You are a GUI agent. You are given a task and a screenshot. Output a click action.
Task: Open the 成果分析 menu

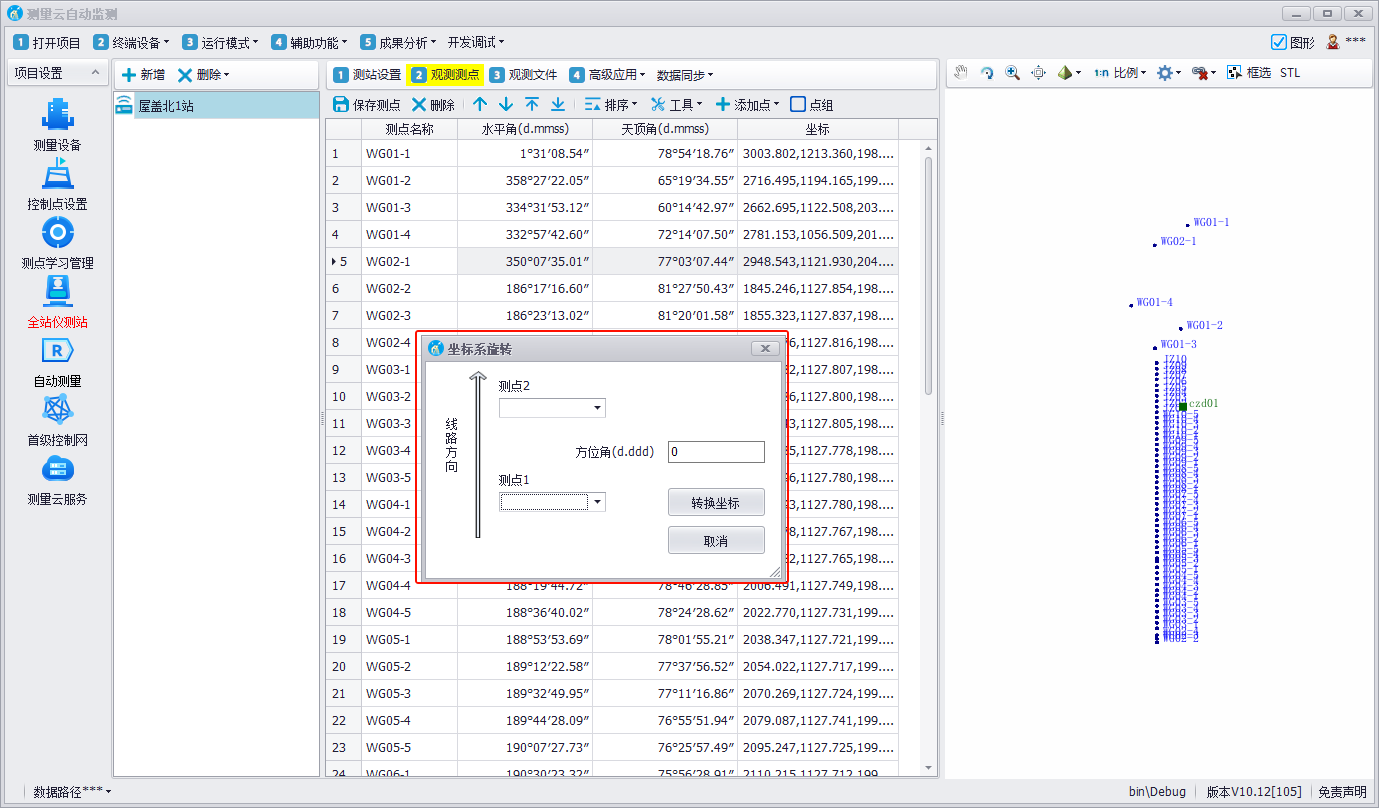[x=399, y=42]
